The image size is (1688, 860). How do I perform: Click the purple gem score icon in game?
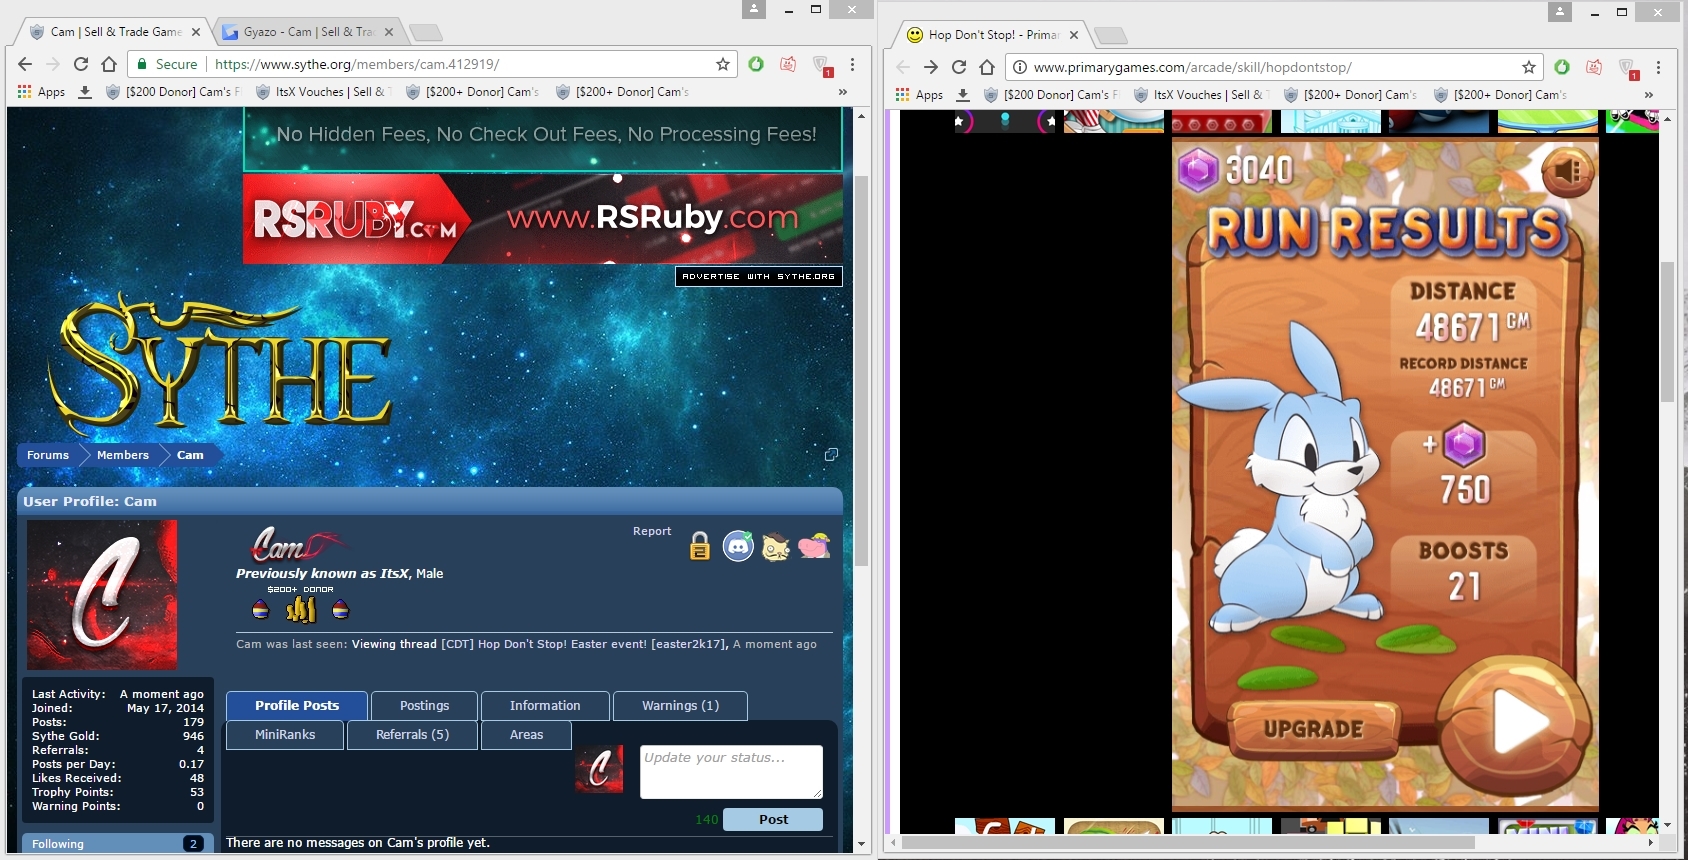(x=1197, y=170)
